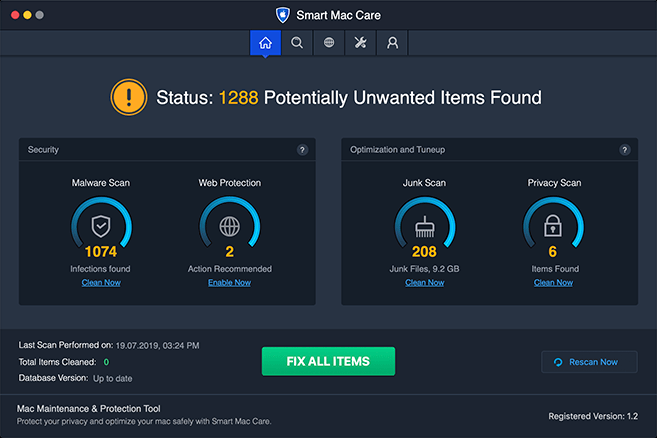This screenshot has width=657, height=438.
Task: Open the Home tab icon
Action: tap(265, 43)
